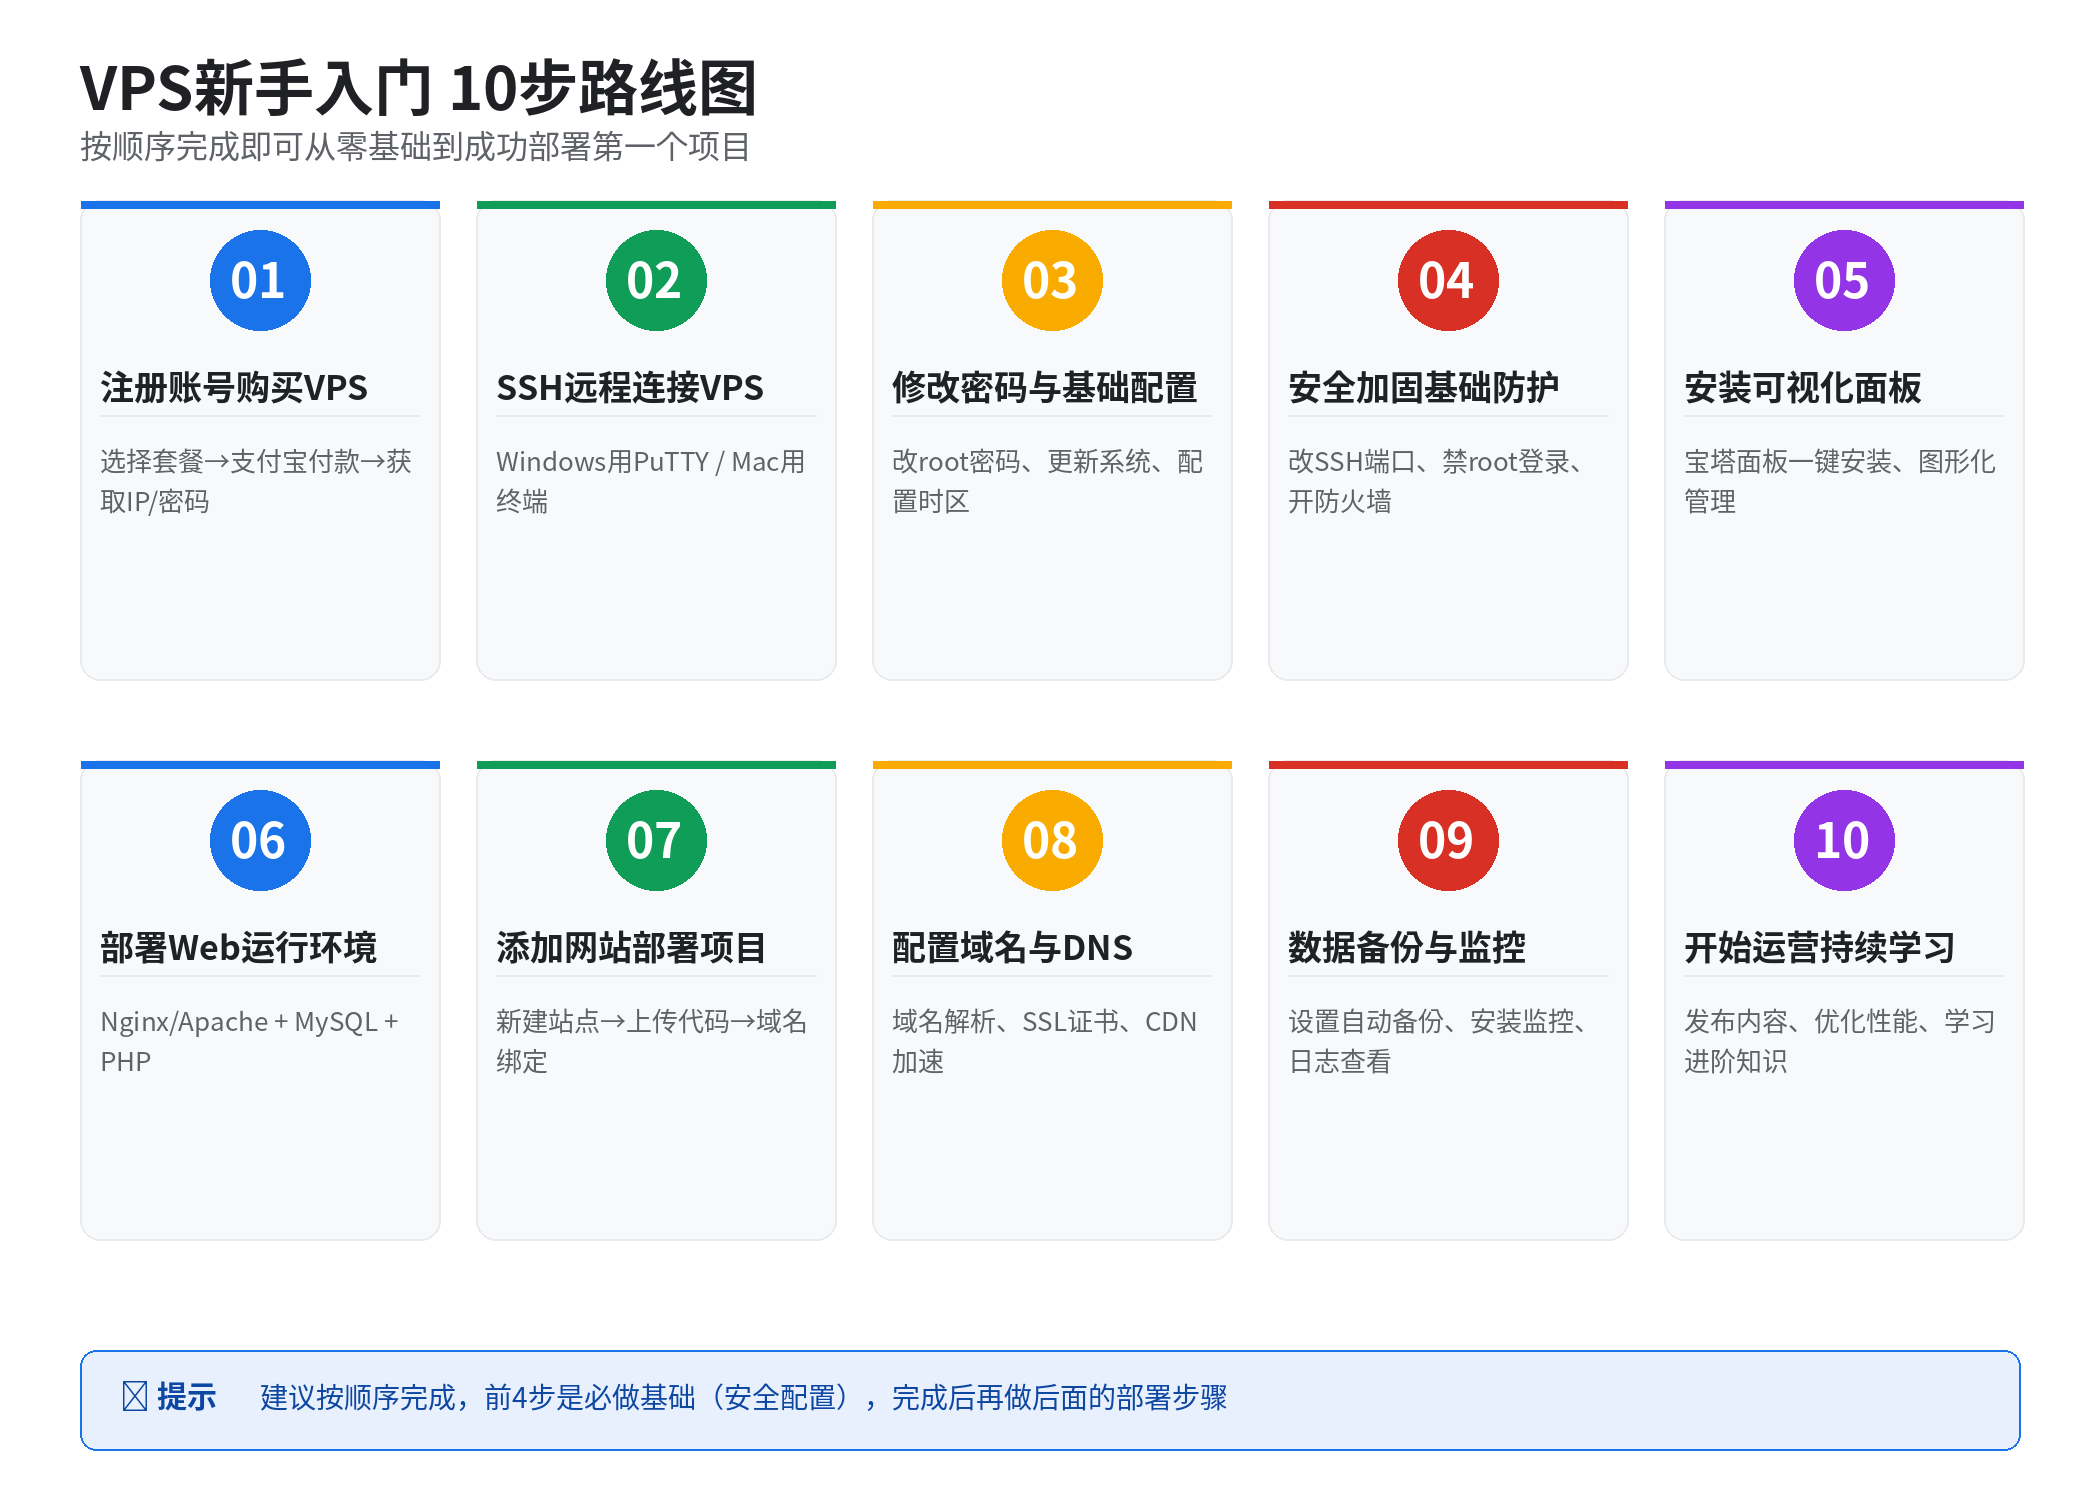The height and width of the screenshot is (1500, 2100).
Task: Click the red 09 step circle
Action: point(1448,840)
